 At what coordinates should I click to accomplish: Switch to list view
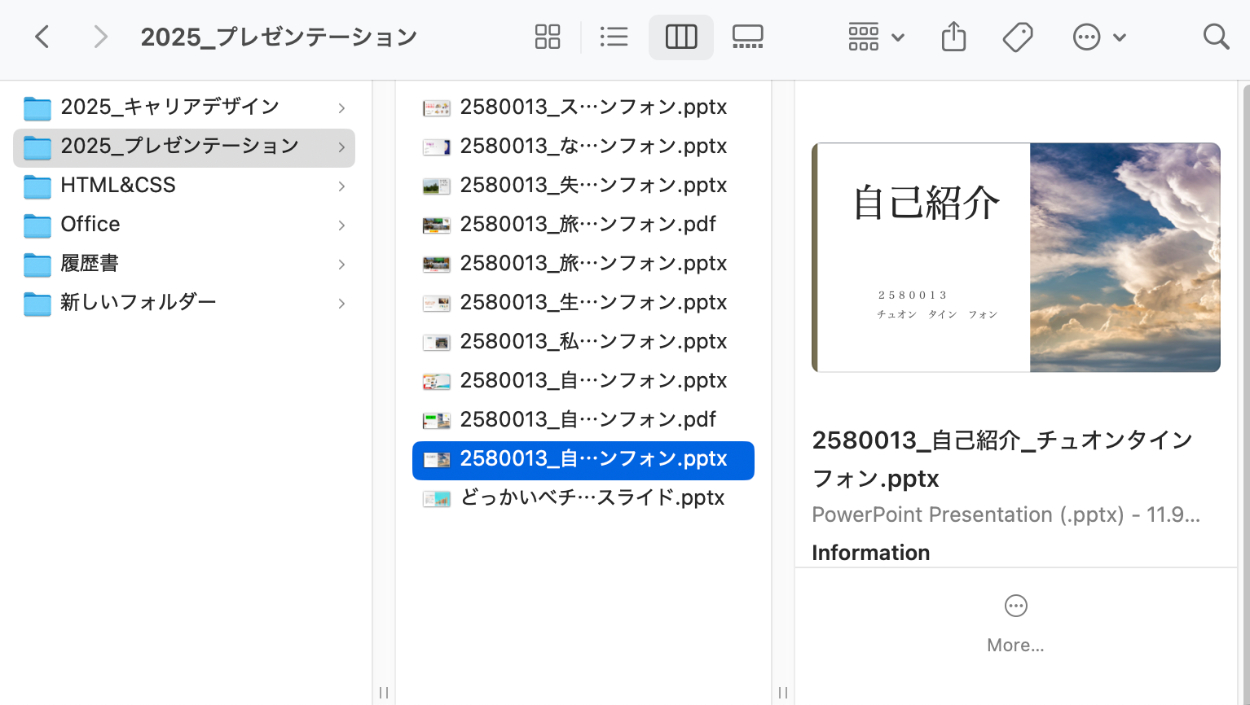613,38
